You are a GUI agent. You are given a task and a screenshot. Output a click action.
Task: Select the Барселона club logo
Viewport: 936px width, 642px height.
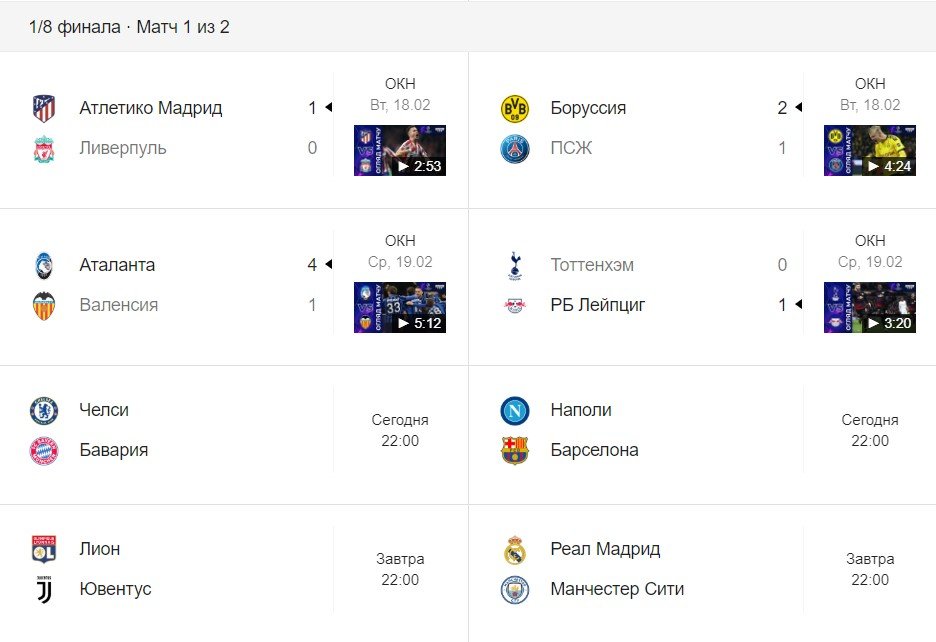[514, 450]
